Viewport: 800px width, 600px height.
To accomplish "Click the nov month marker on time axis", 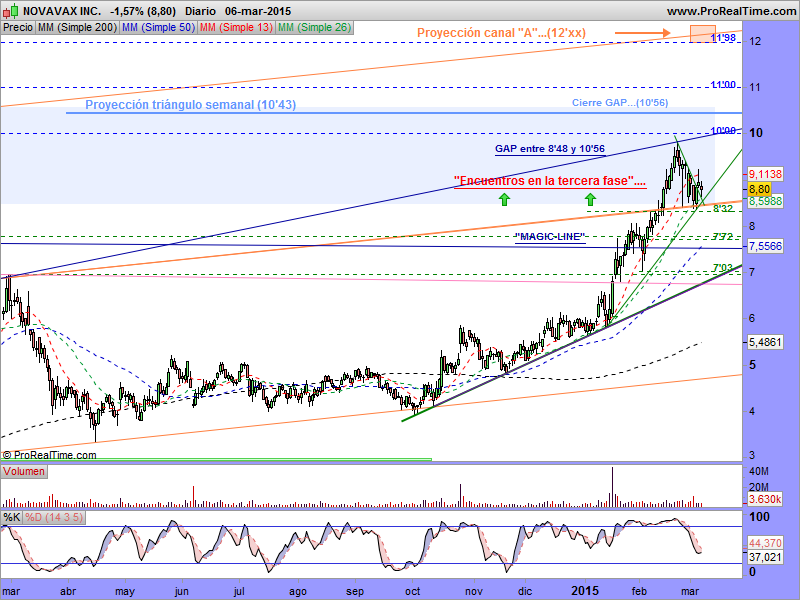I will (x=474, y=591).
